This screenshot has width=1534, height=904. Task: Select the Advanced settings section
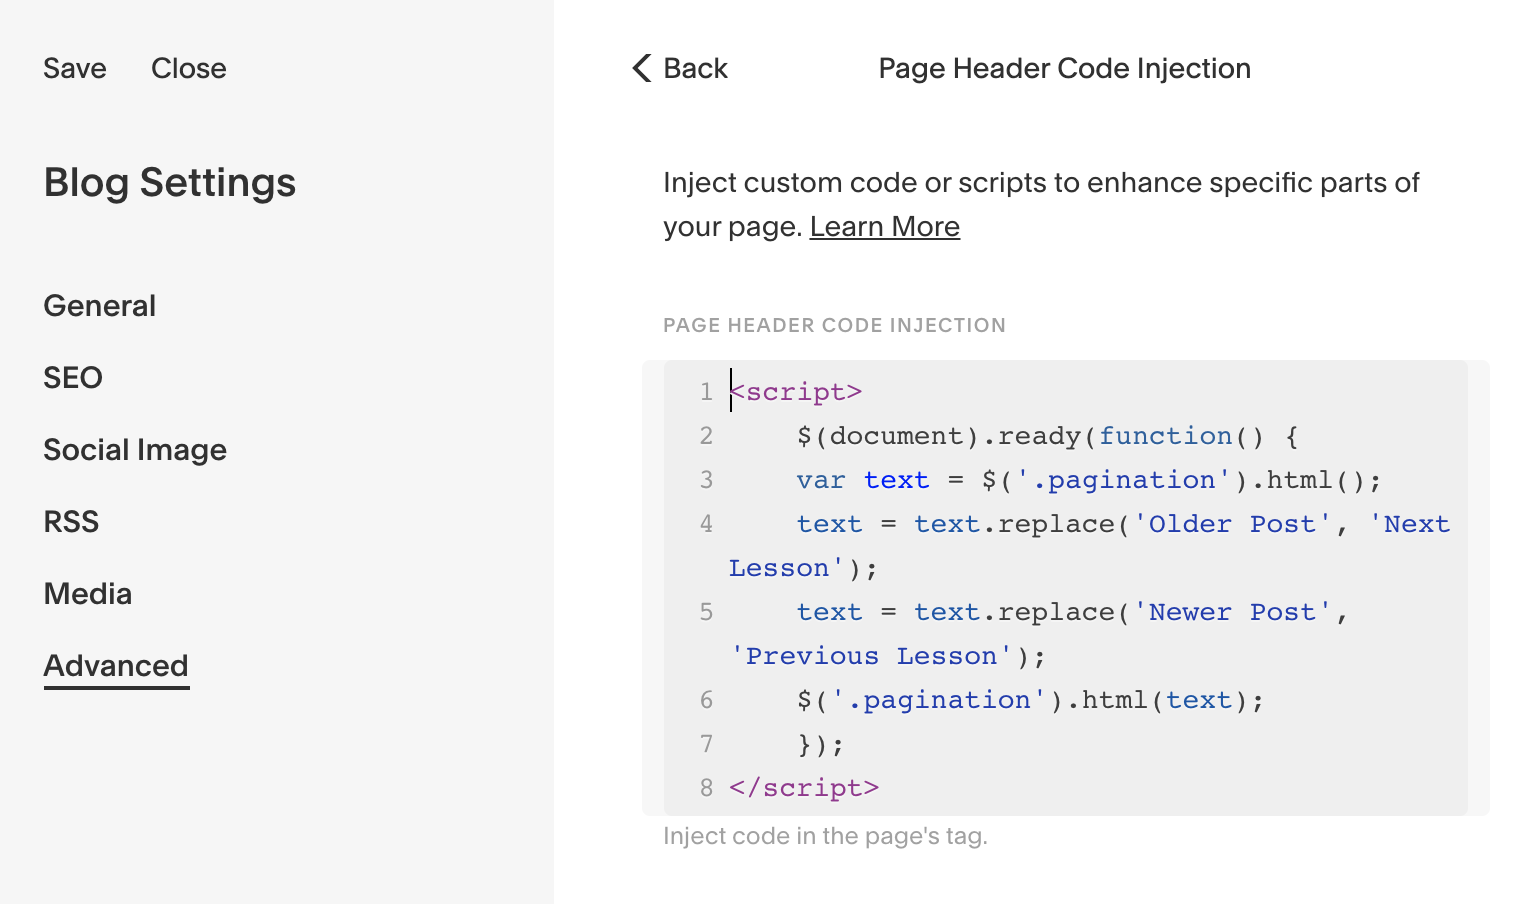click(116, 666)
